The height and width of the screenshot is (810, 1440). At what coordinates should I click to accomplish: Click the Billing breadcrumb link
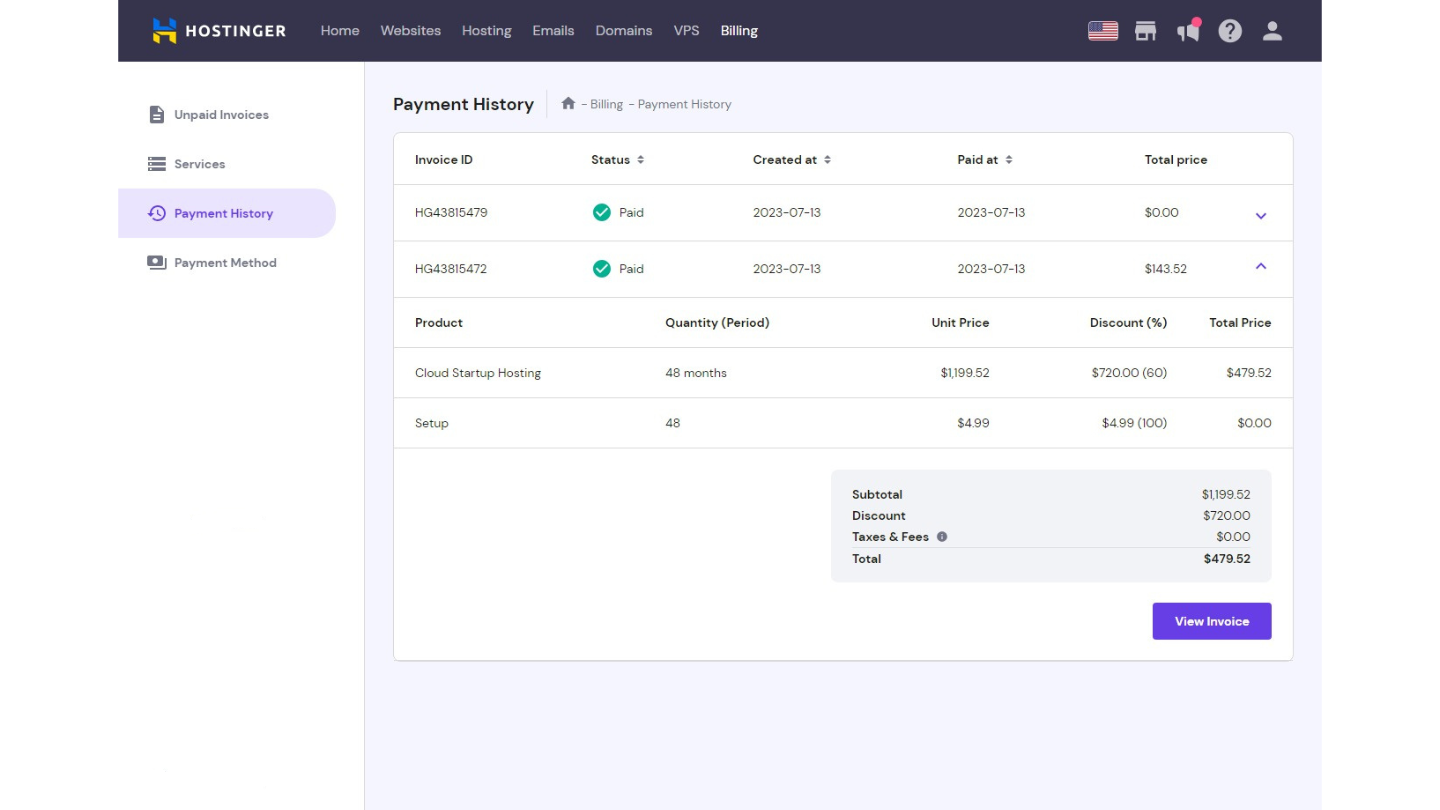point(606,104)
